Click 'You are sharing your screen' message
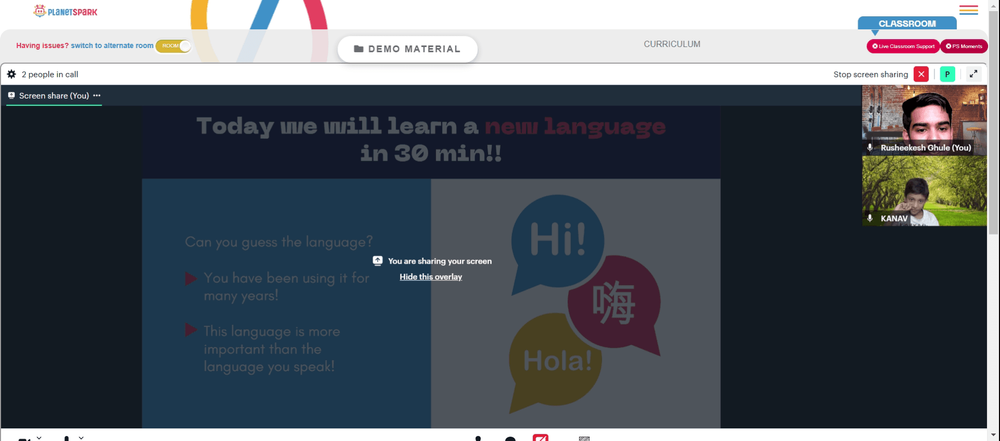The height and width of the screenshot is (441, 1000). pyautogui.click(x=440, y=261)
